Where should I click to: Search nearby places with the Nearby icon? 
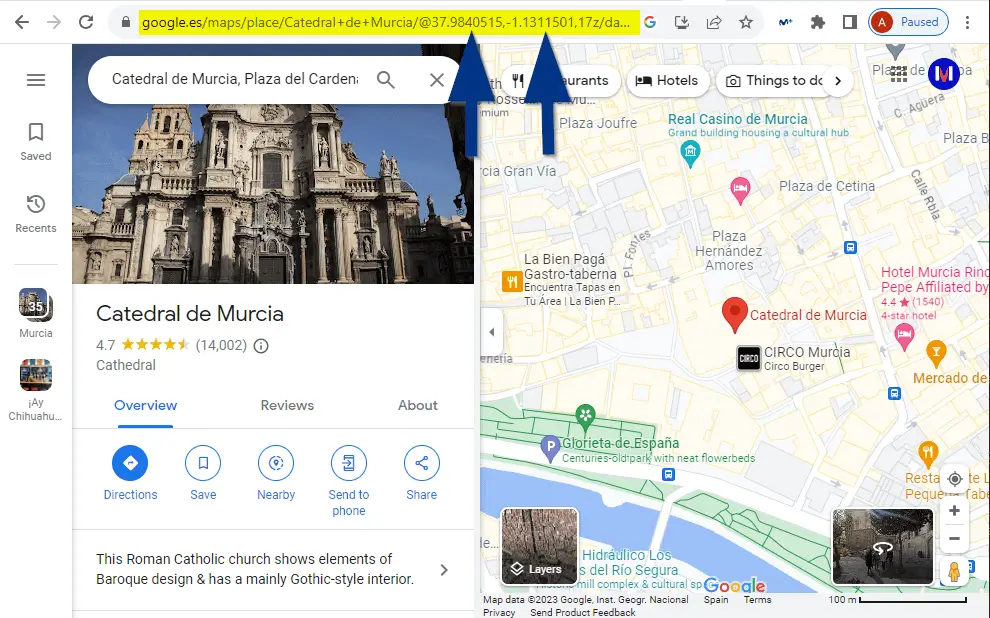tap(276, 463)
